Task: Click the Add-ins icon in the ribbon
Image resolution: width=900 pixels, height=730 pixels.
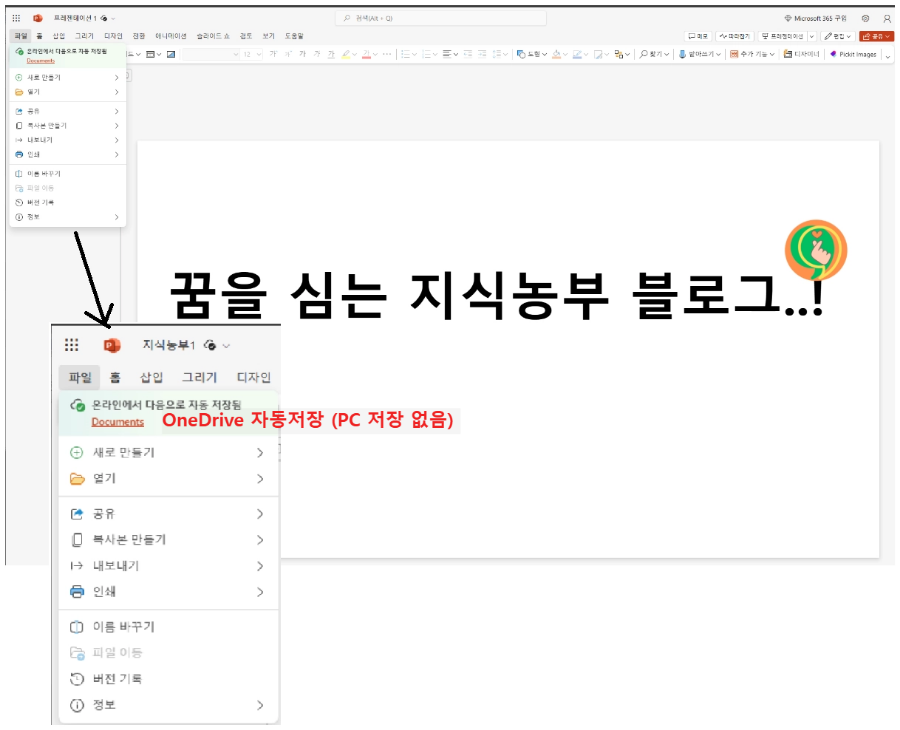Action: (733, 52)
